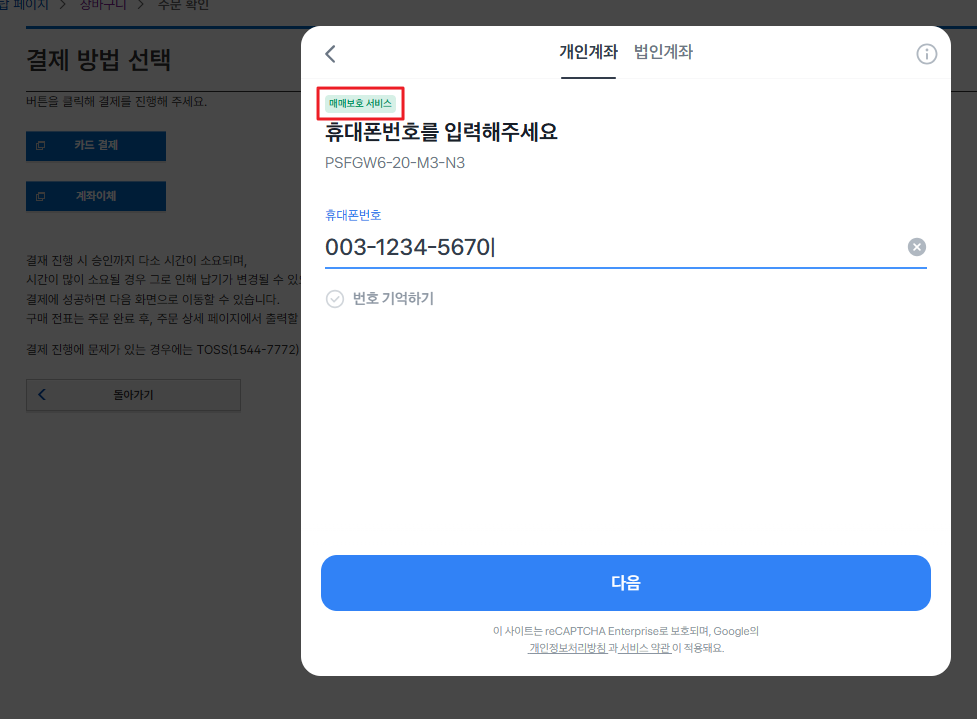This screenshot has height=719, width=977.
Task: Open the info icon in dialog header
Action: [x=926, y=54]
